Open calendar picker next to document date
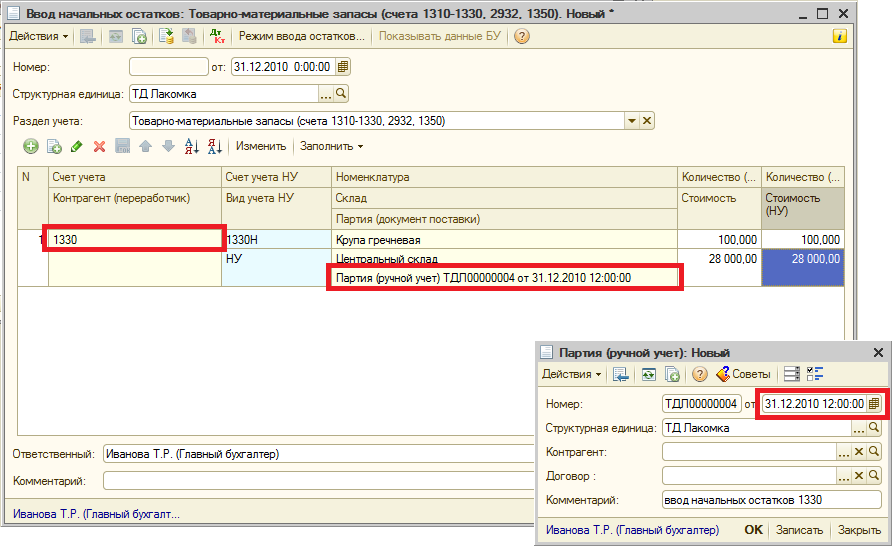 coord(343,67)
